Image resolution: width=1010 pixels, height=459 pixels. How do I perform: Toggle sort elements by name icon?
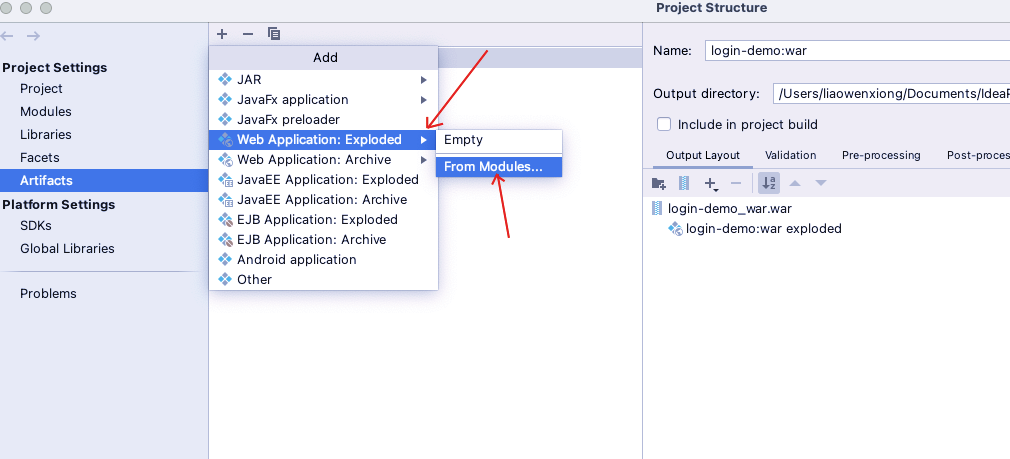[769, 183]
